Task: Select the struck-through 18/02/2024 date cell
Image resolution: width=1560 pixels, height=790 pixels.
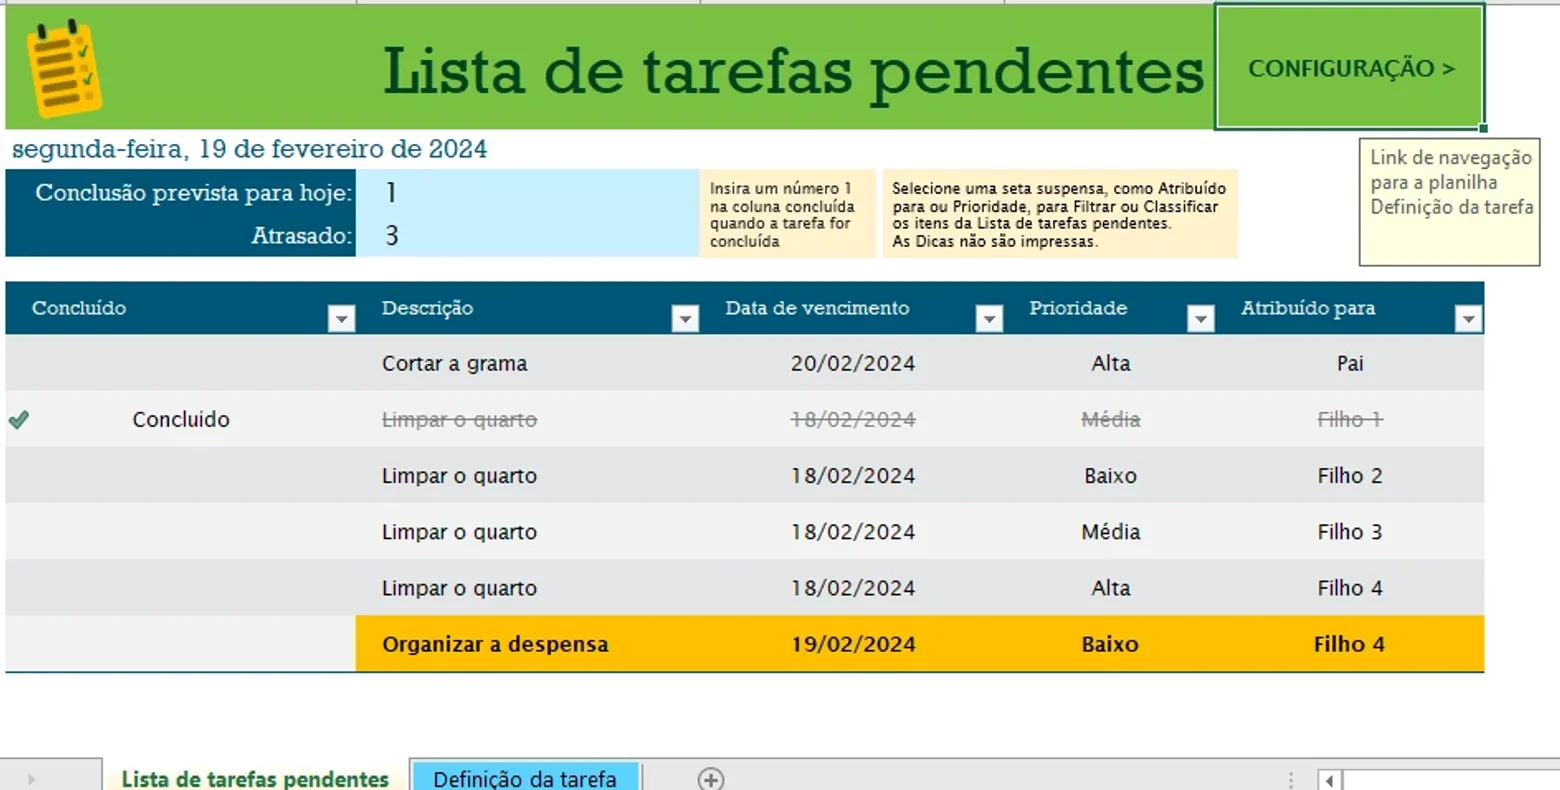Action: click(852, 419)
